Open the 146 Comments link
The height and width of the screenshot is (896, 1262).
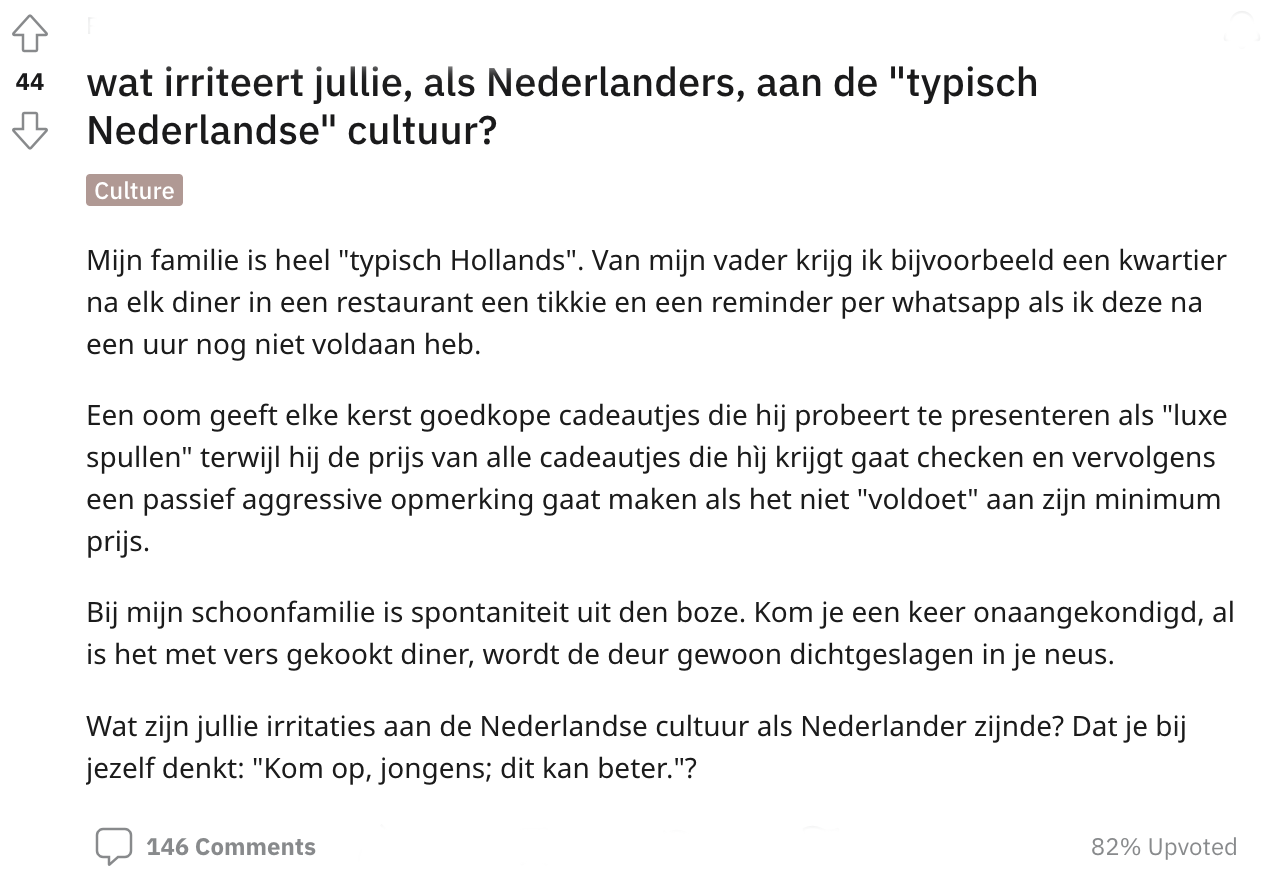(230, 847)
